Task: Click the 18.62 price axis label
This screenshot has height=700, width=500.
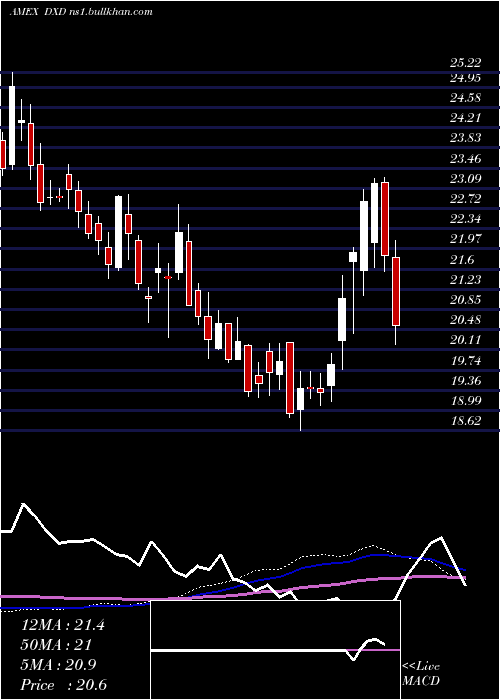Action: coord(465,421)
